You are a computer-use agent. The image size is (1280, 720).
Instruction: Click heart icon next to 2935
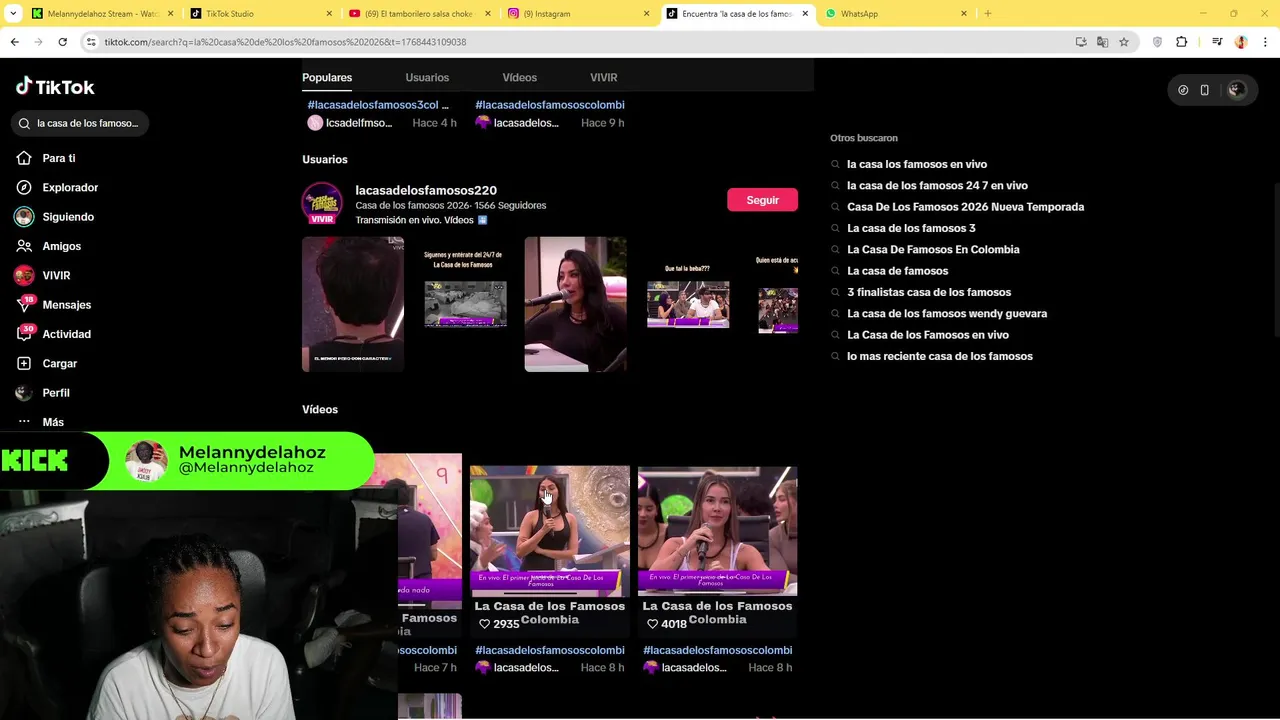click(485, 624)
